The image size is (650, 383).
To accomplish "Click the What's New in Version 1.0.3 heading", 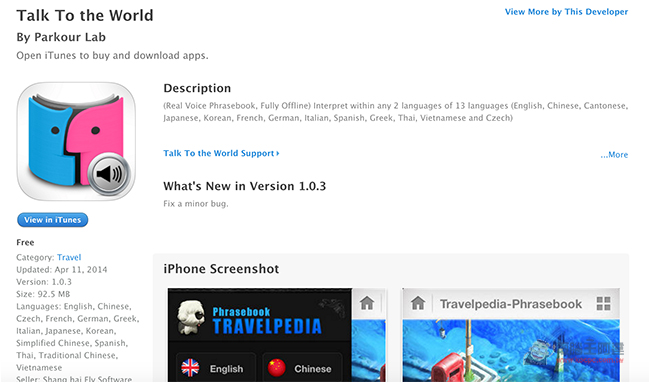I will pyautogui.click(x=245, y=186).
